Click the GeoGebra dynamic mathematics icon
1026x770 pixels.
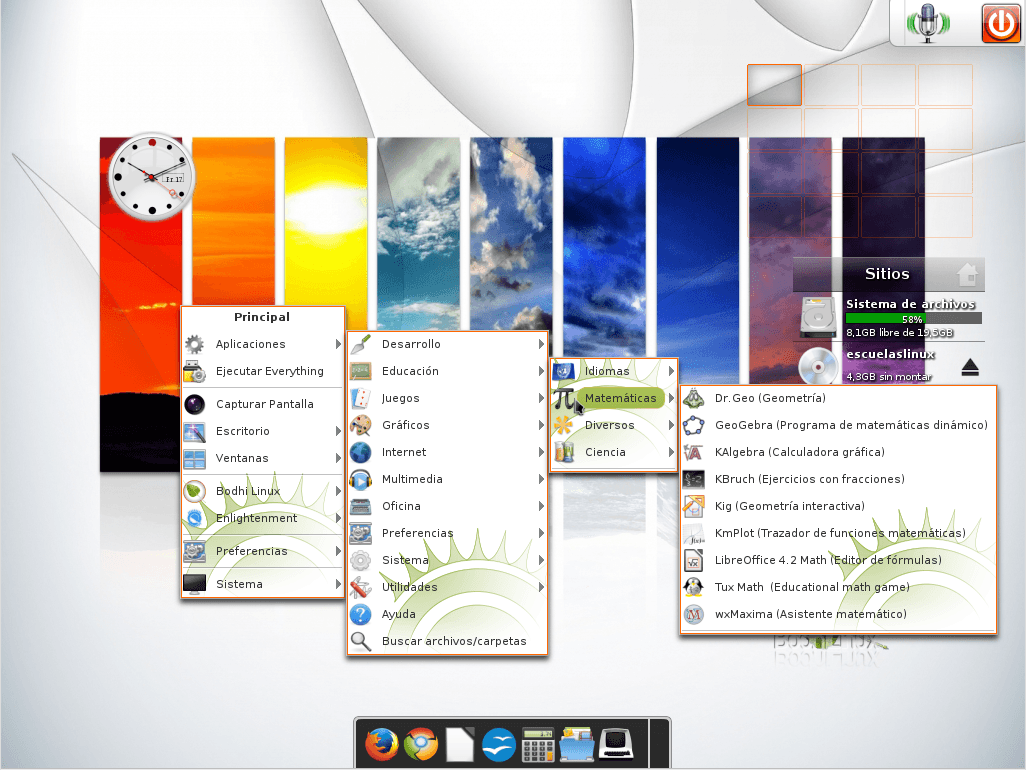tap(694, 425)
